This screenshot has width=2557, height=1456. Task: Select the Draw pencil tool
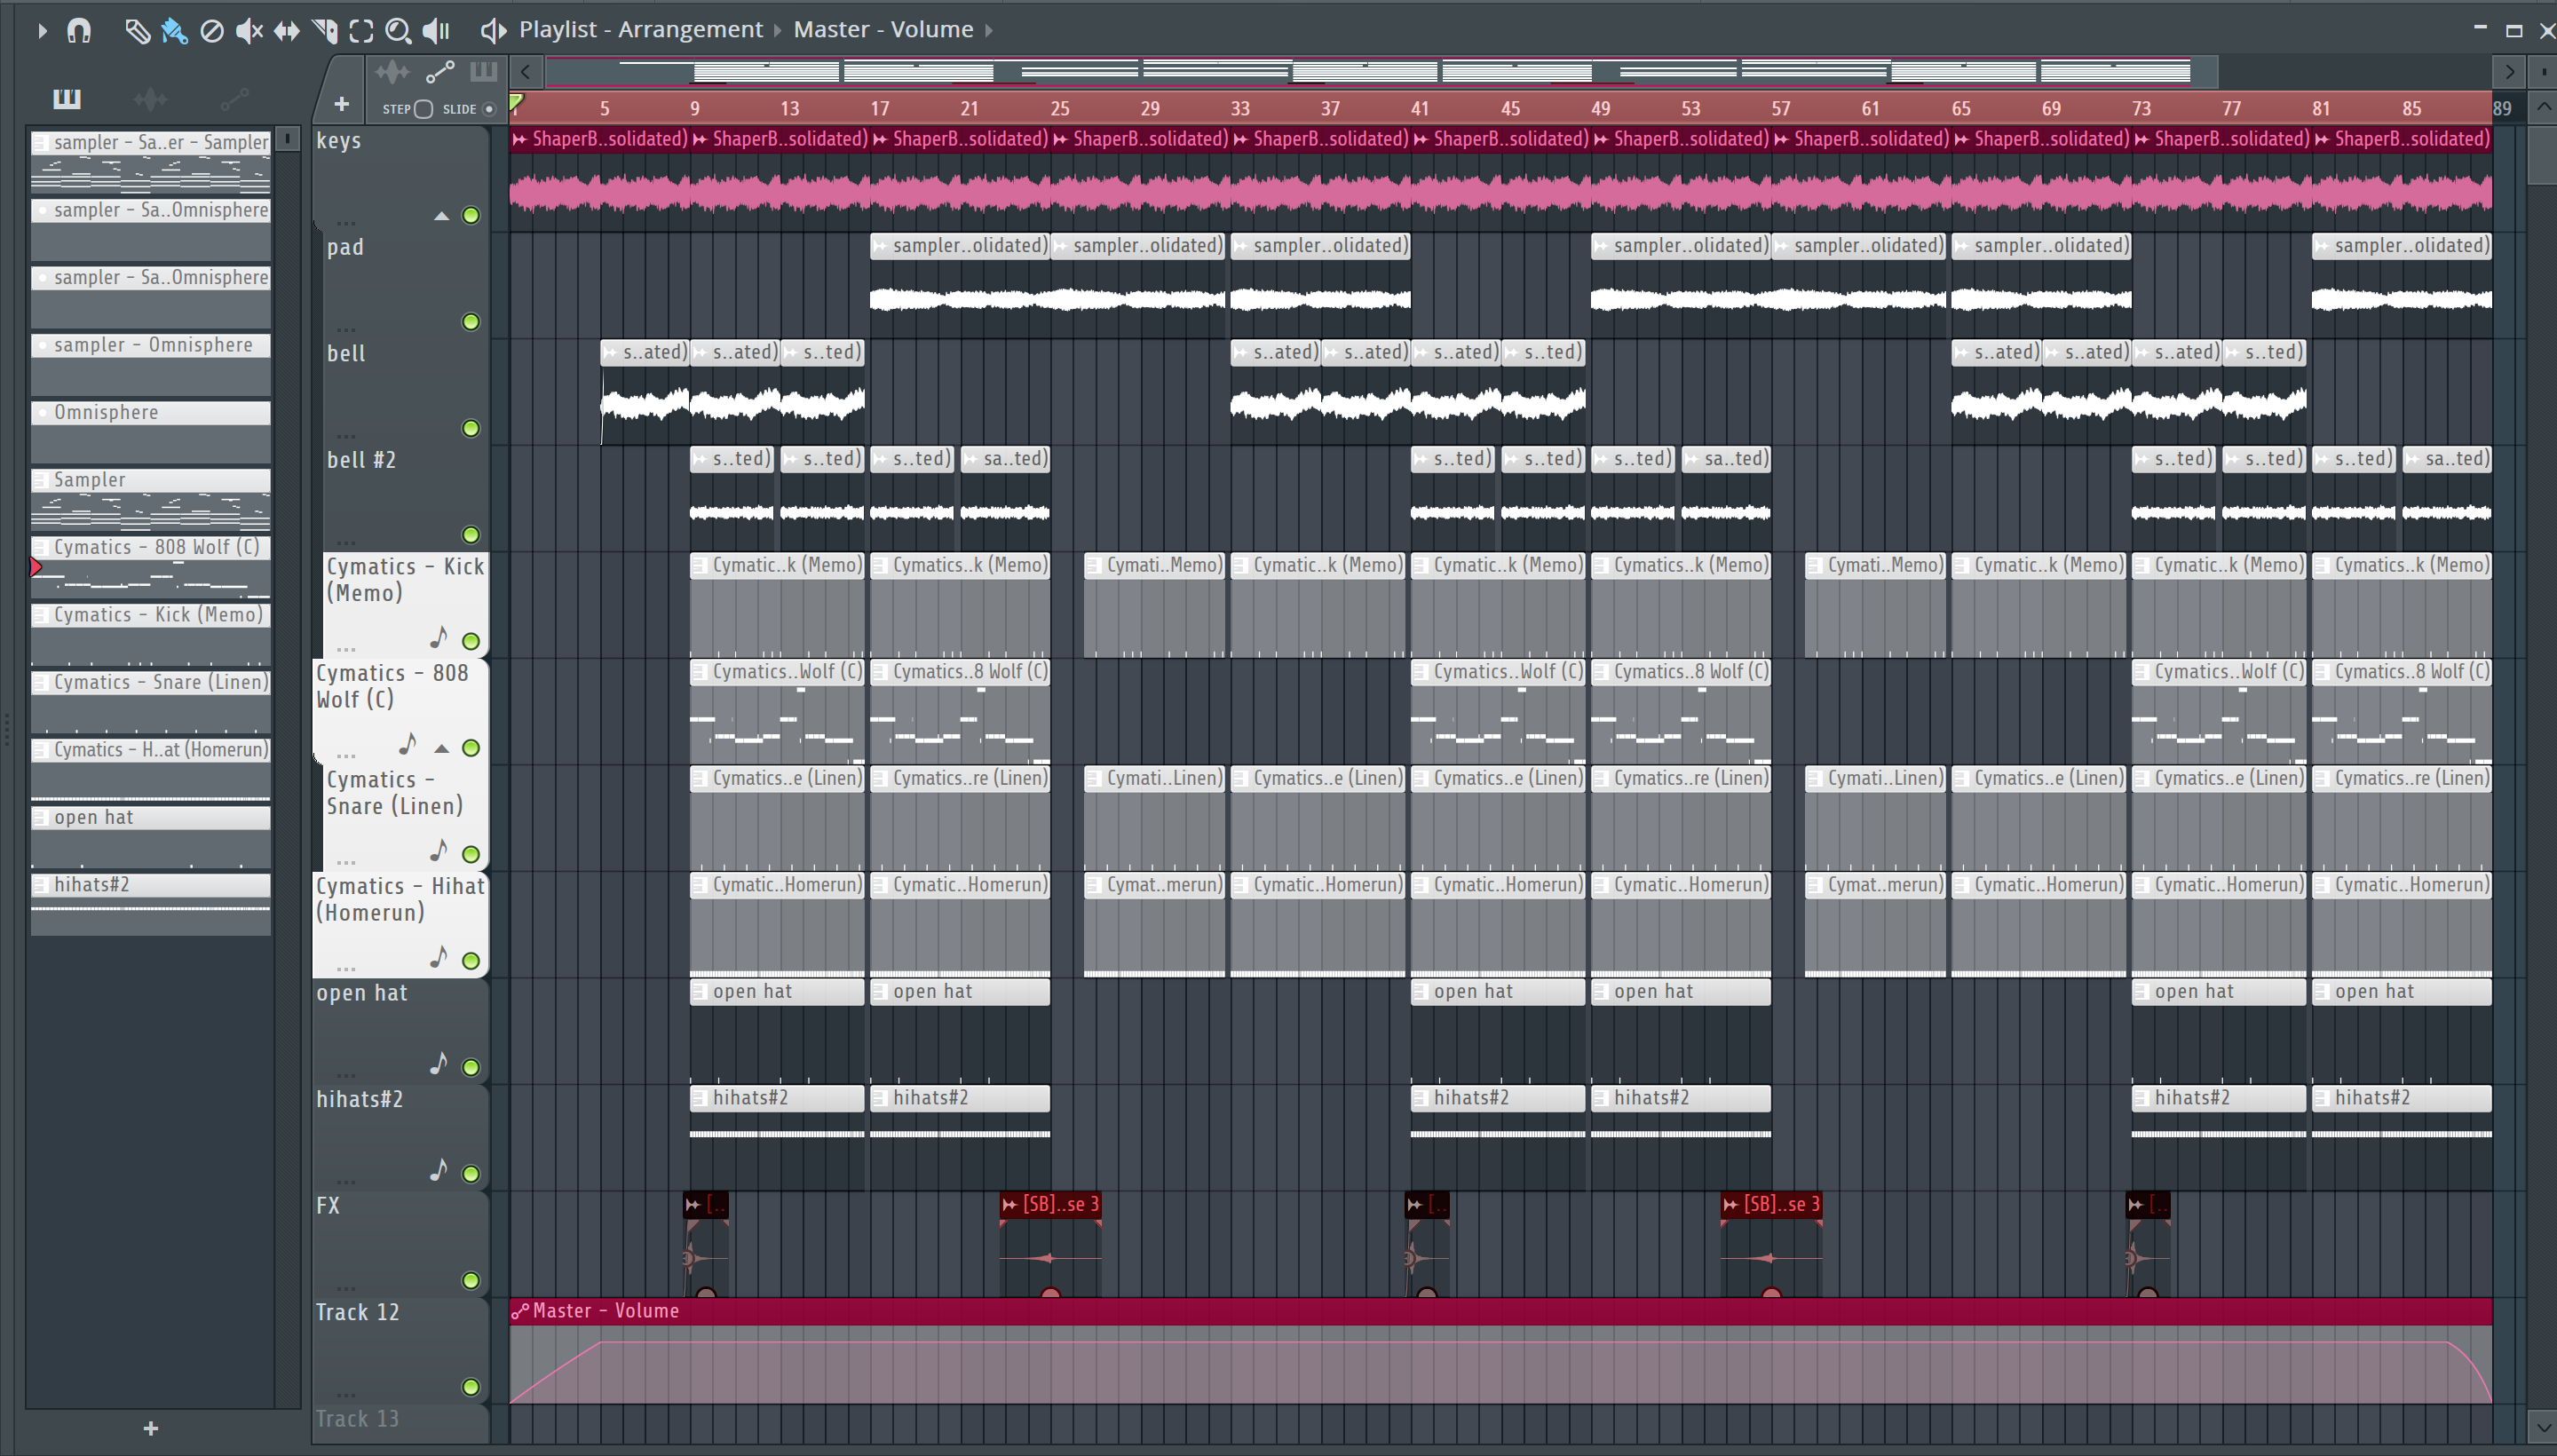[136, 31]
